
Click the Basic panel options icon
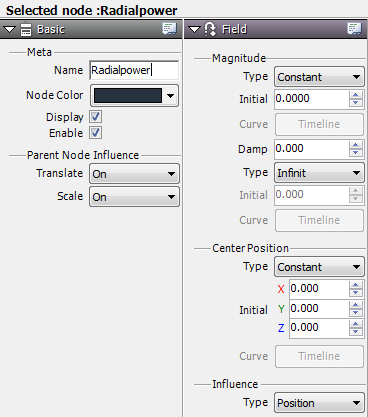[x=169, y=29]
